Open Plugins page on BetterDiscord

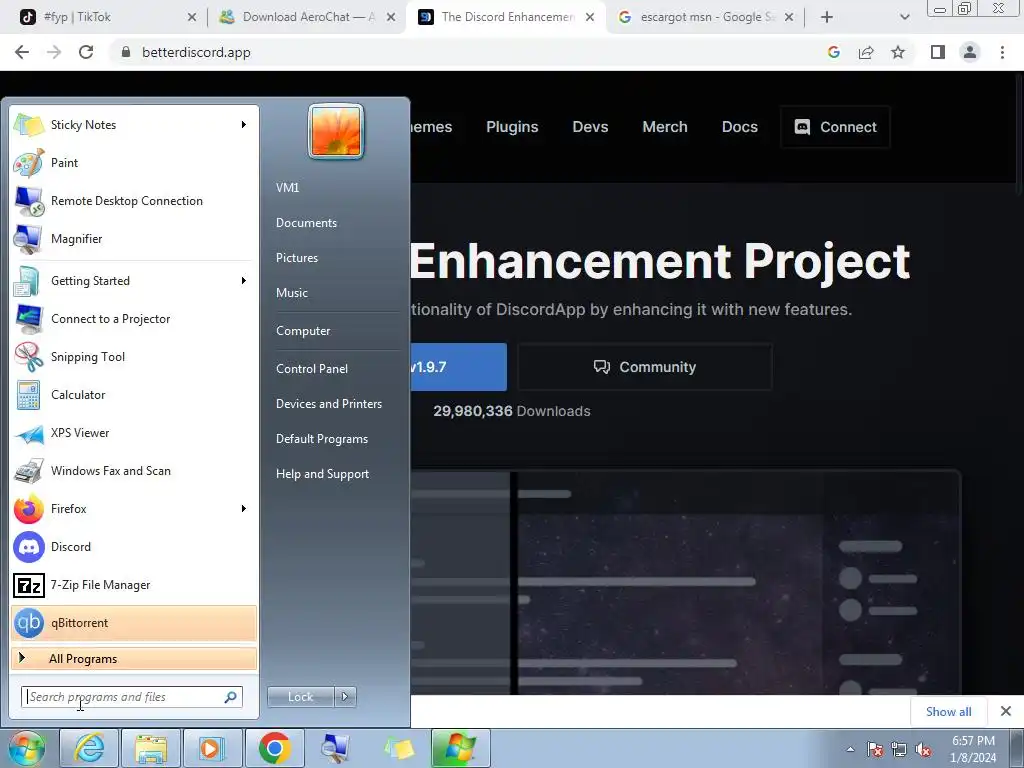click(x=512, y=127)
